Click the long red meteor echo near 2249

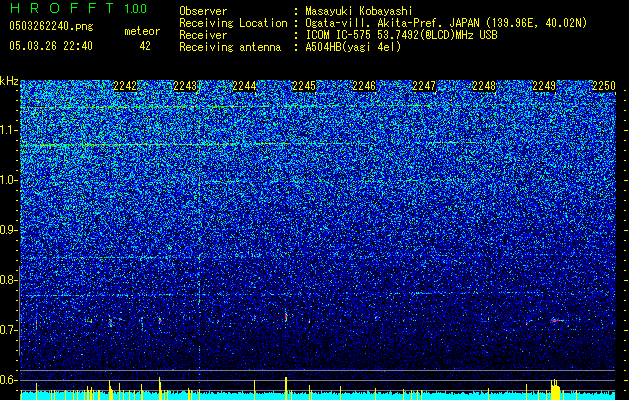[556, 320]
